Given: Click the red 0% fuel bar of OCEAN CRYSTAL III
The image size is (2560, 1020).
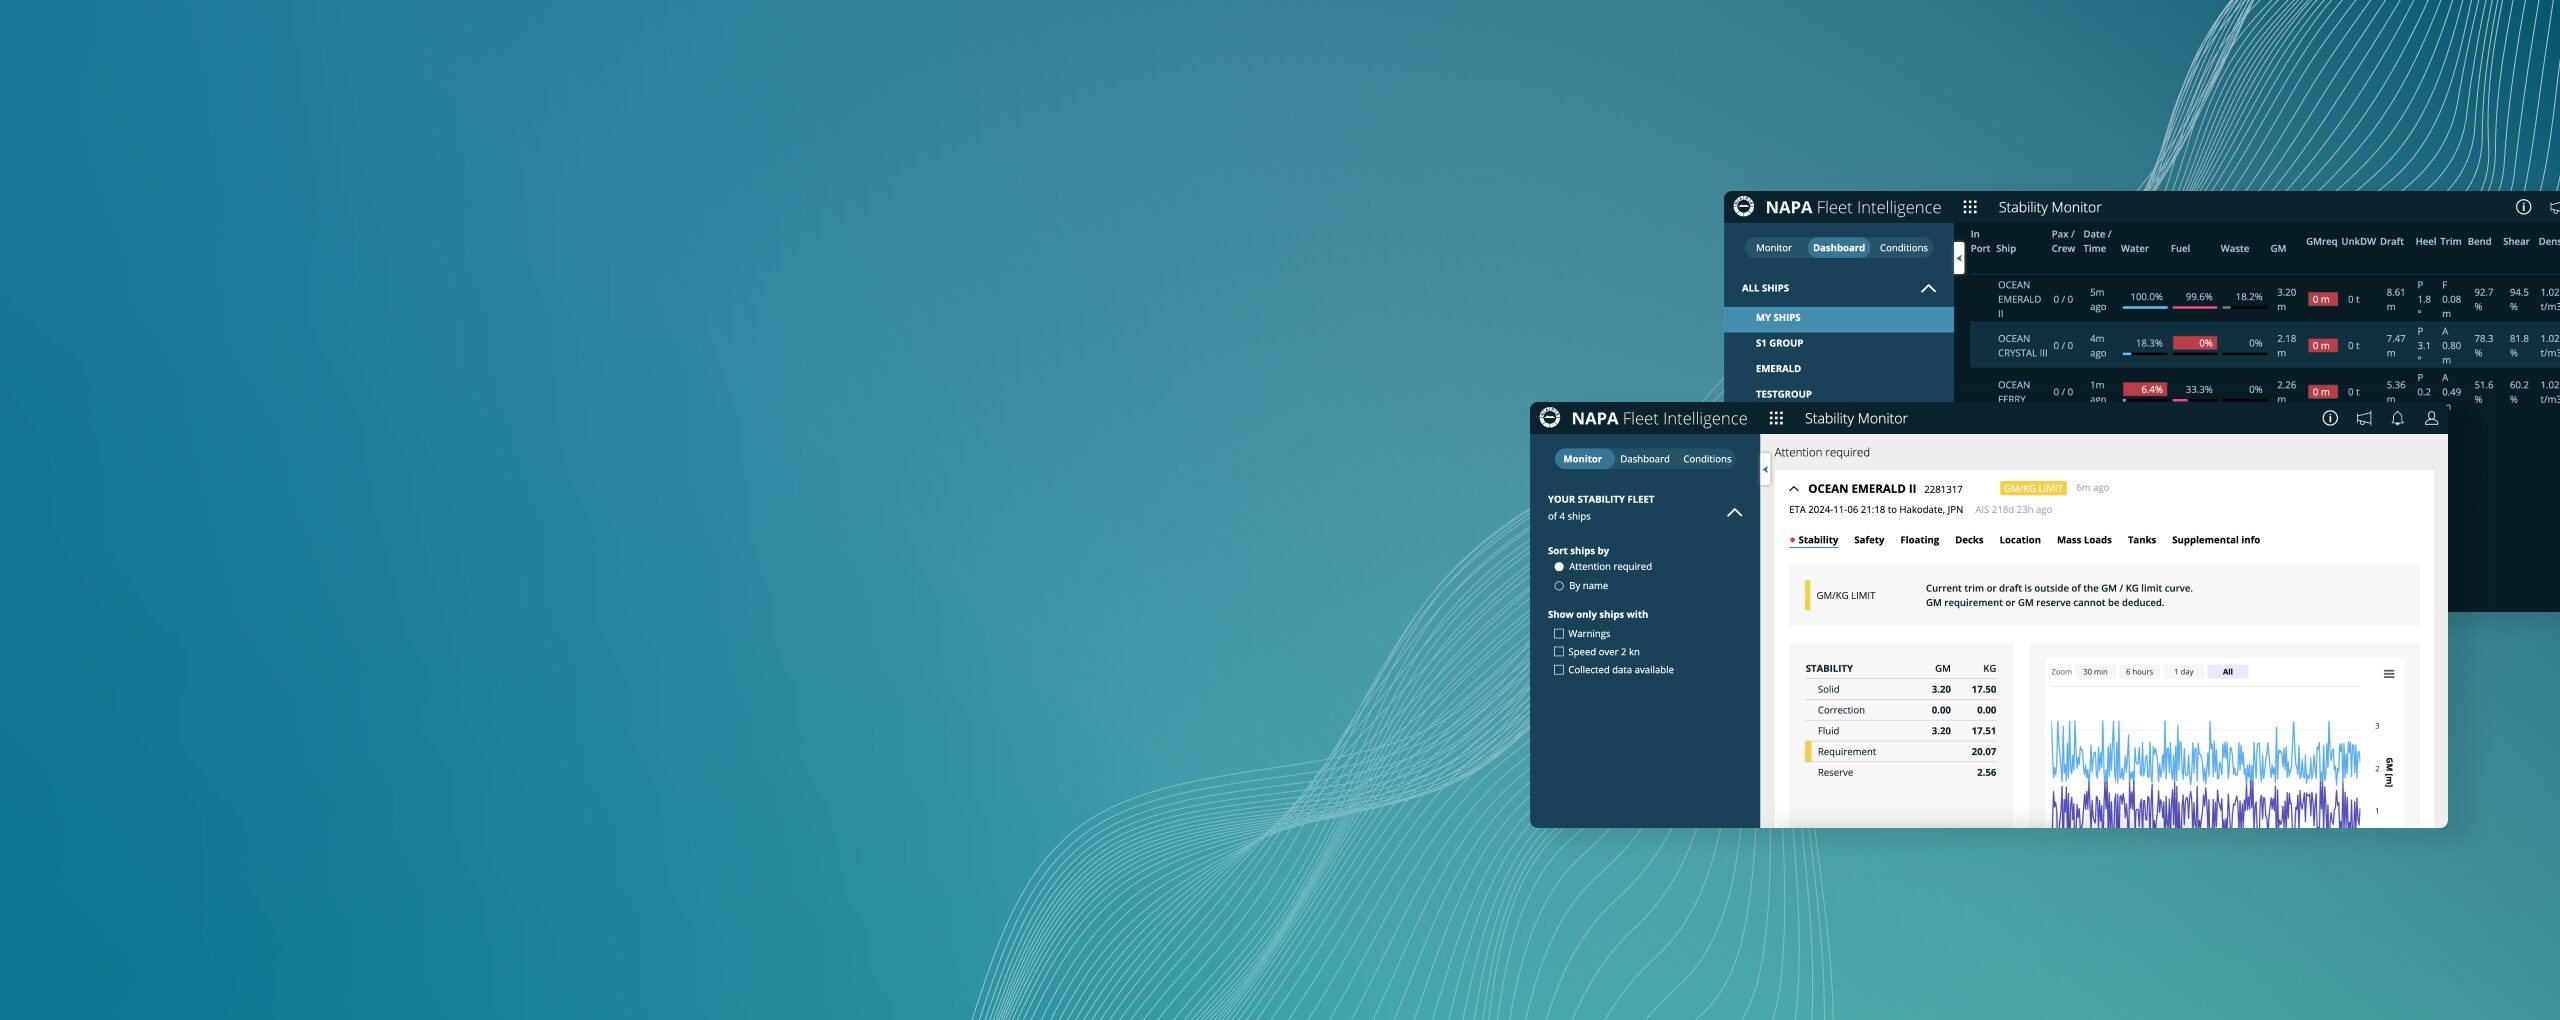Looking at the screenshot, I should point(2195,344).
